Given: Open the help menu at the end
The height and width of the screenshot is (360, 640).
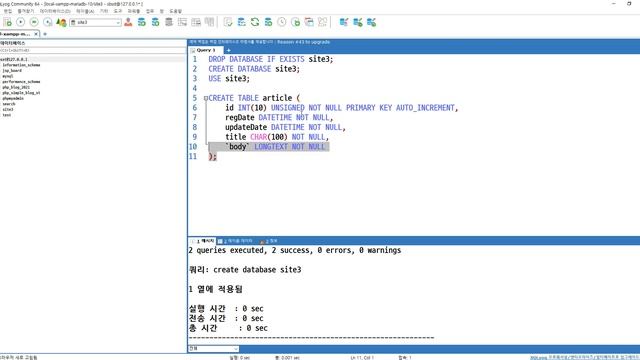Looking at the screenshot, I should [176, 11].
